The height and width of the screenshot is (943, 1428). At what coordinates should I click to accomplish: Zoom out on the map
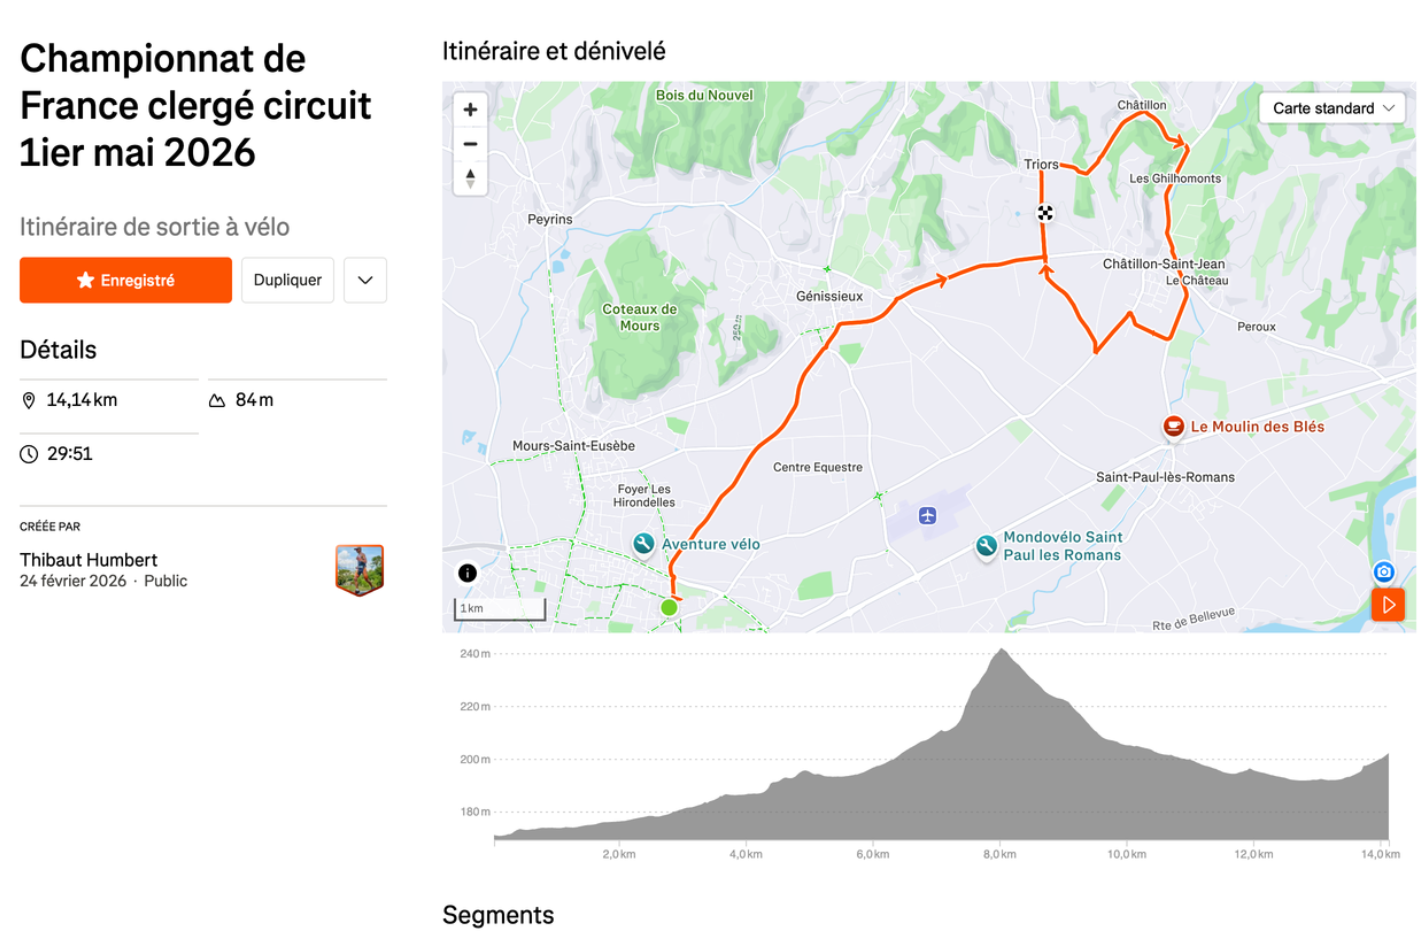click(x=470, y=144)
